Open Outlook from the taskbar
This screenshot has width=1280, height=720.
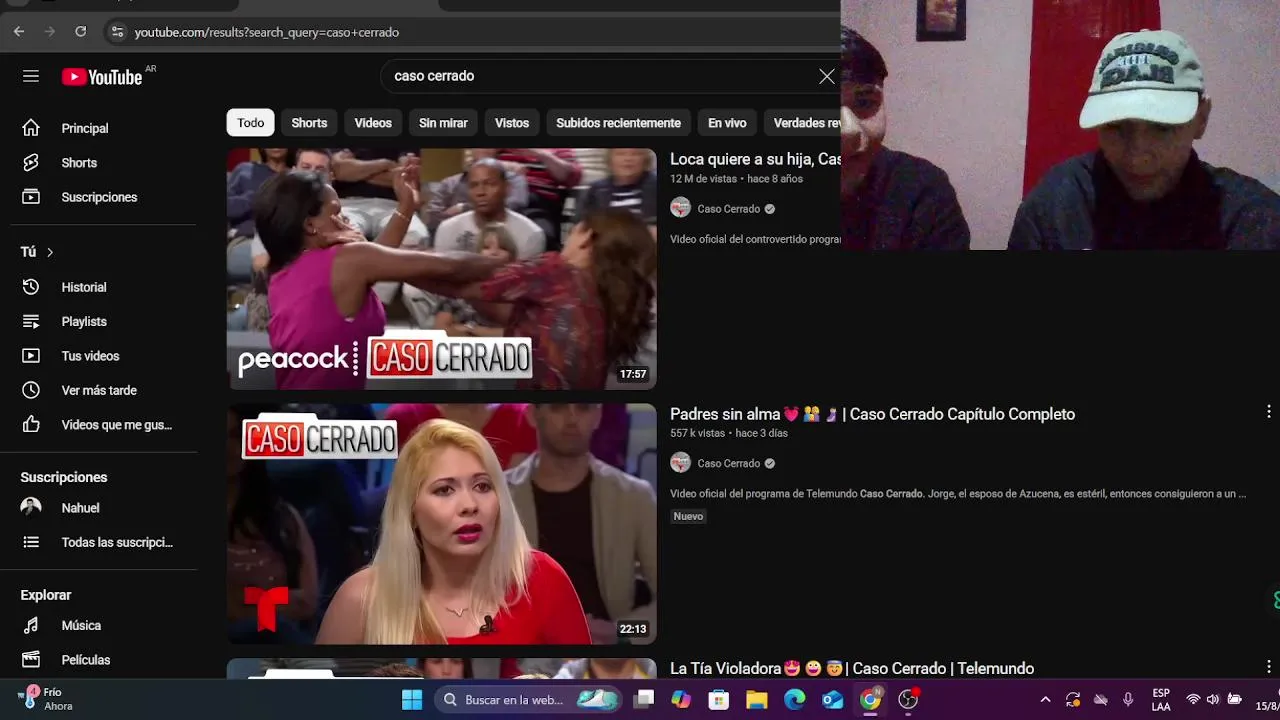[x=832, y=700]
